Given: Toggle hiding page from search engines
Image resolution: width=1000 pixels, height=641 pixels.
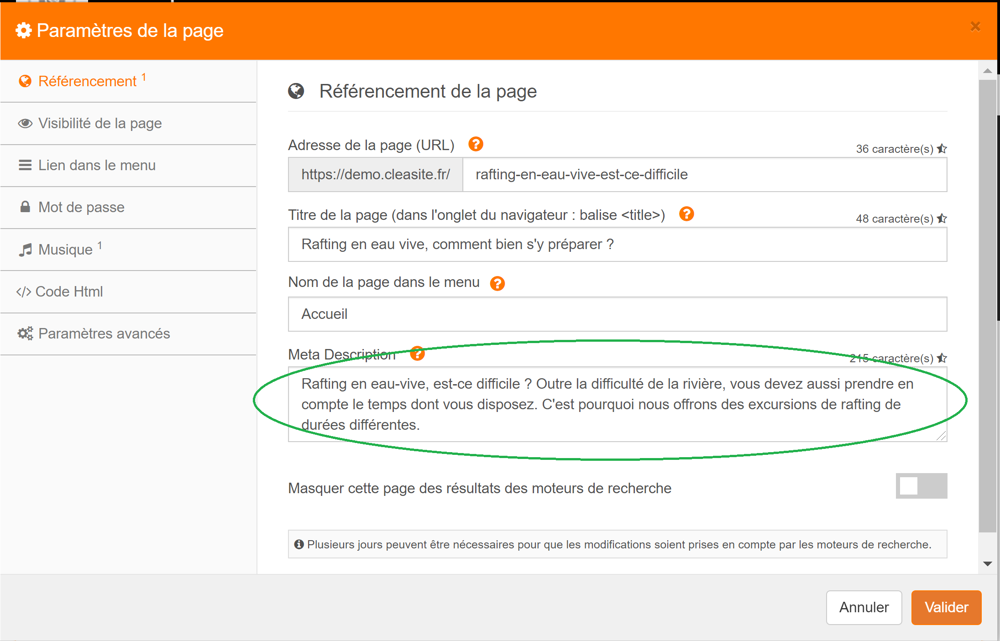Looking at the screenshot, I should pos(921,486).
